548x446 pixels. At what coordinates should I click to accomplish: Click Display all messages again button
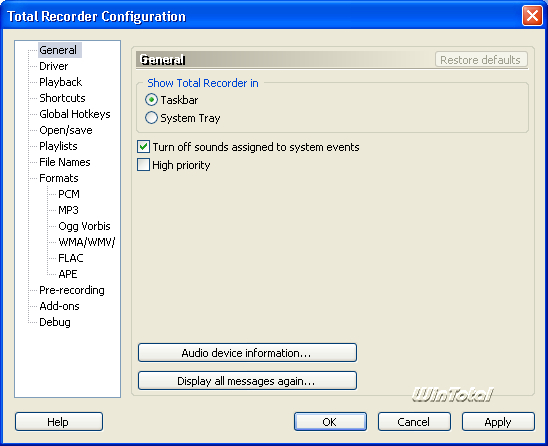[x=247, y=381]
